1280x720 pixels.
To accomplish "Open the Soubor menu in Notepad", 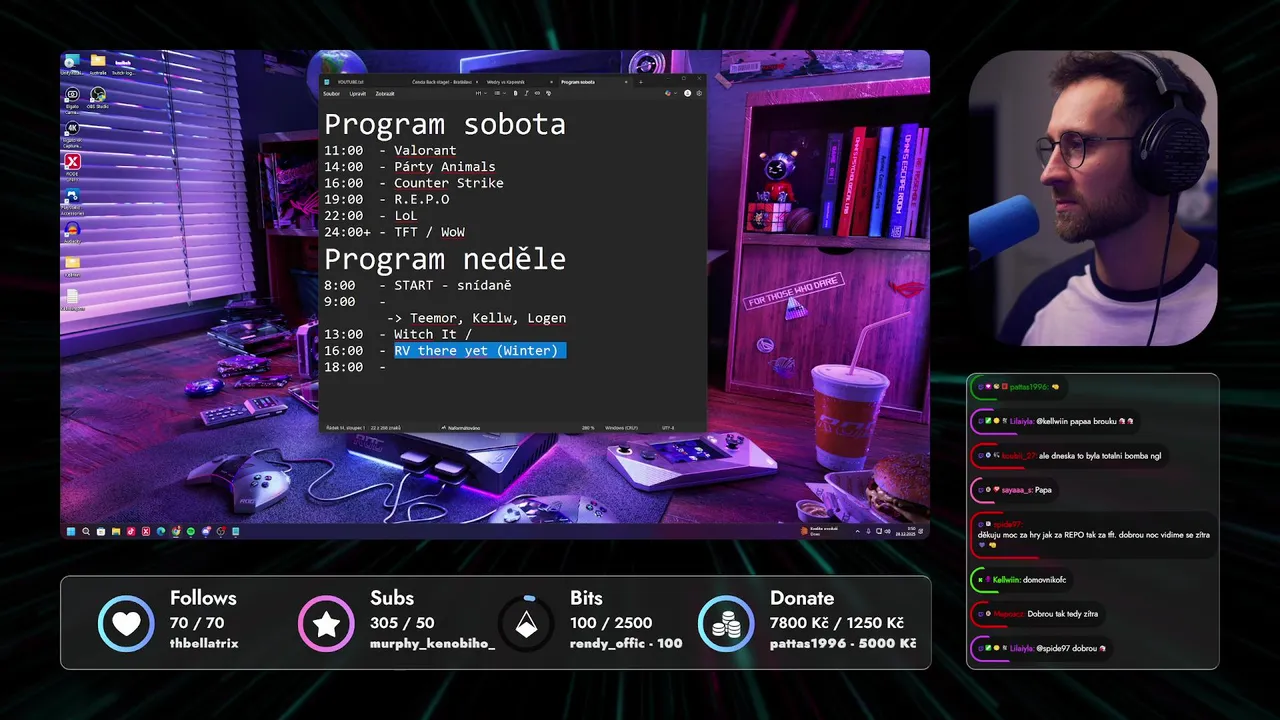I will [332, 93].
